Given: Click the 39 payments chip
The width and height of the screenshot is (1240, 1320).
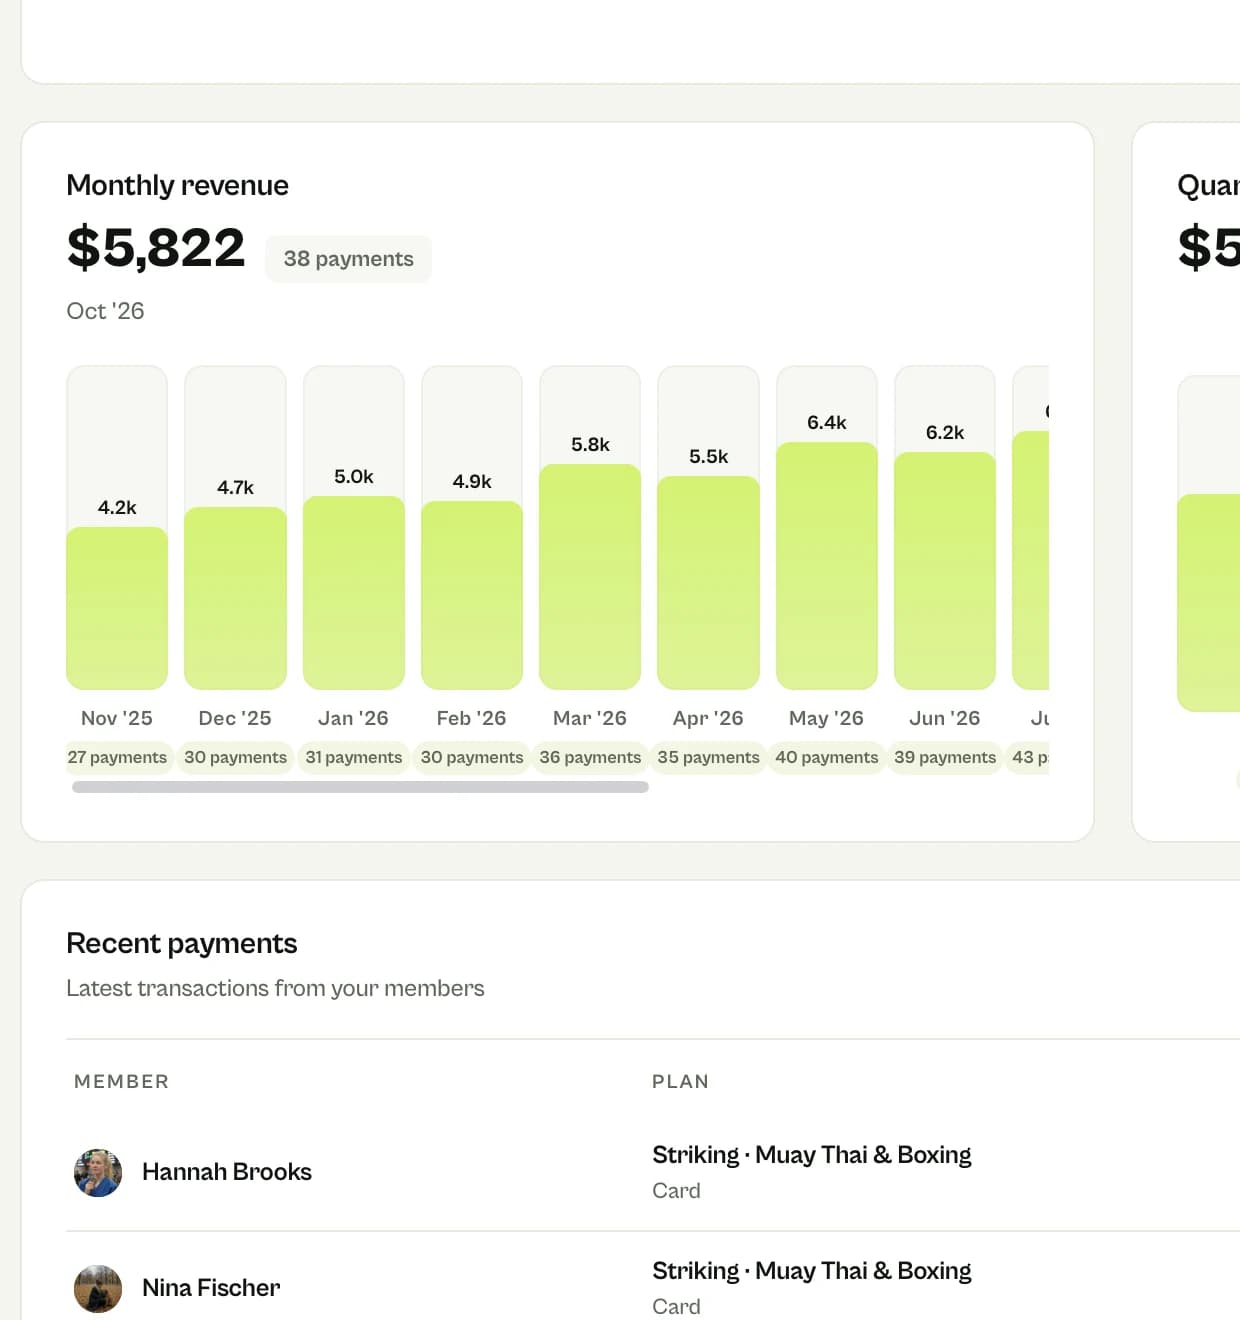Looking at the screenshot, I should 945,757.
